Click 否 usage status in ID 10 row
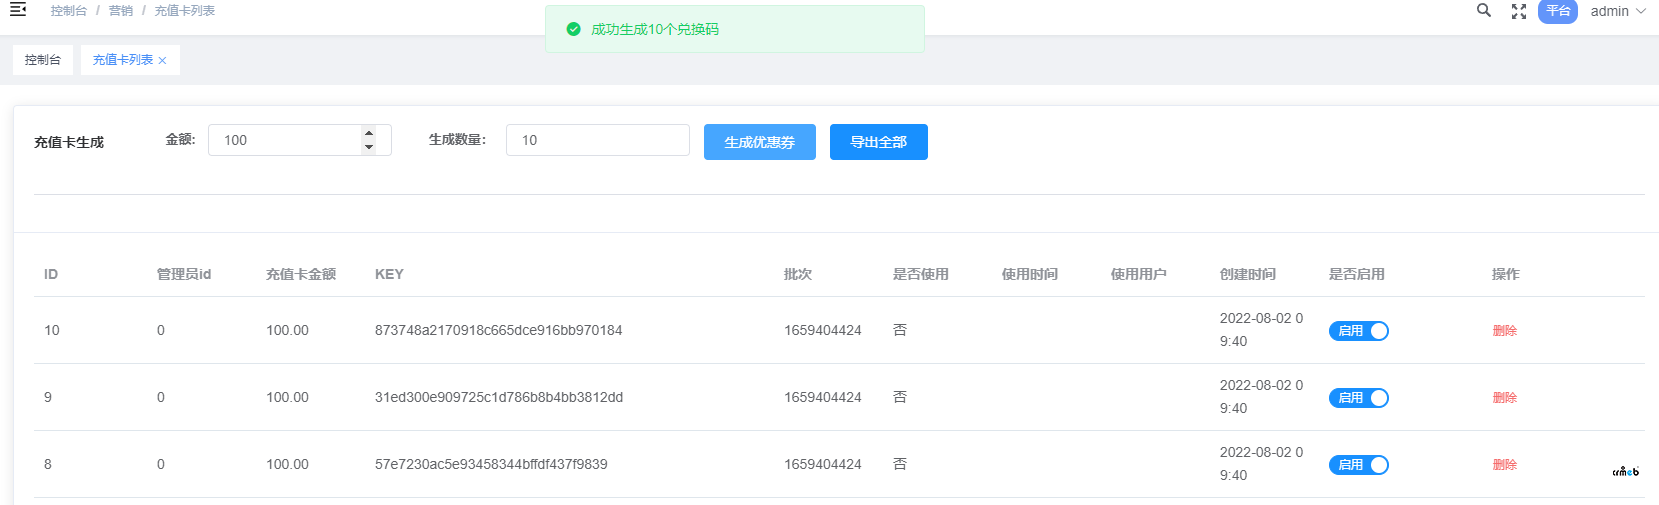Viewport: 1659px width, 505px height. (x=900, y=330)
